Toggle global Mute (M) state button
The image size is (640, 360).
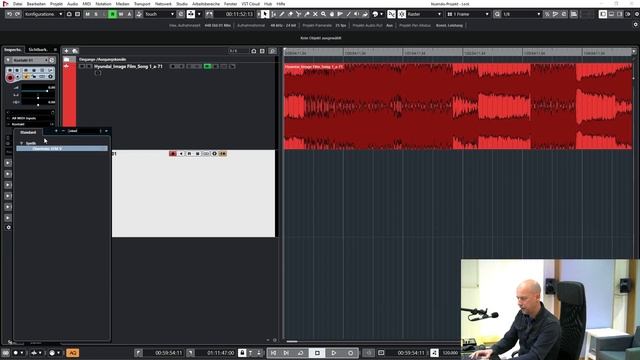[87, 14]
